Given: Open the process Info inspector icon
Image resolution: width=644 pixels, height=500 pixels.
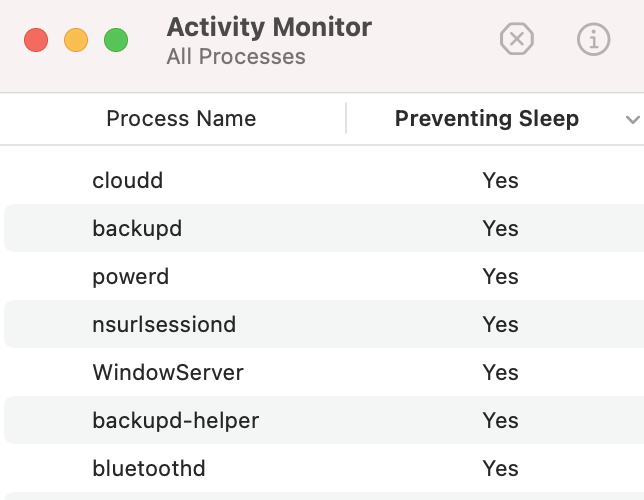Looking at the screenshot, I should (594, 40).
